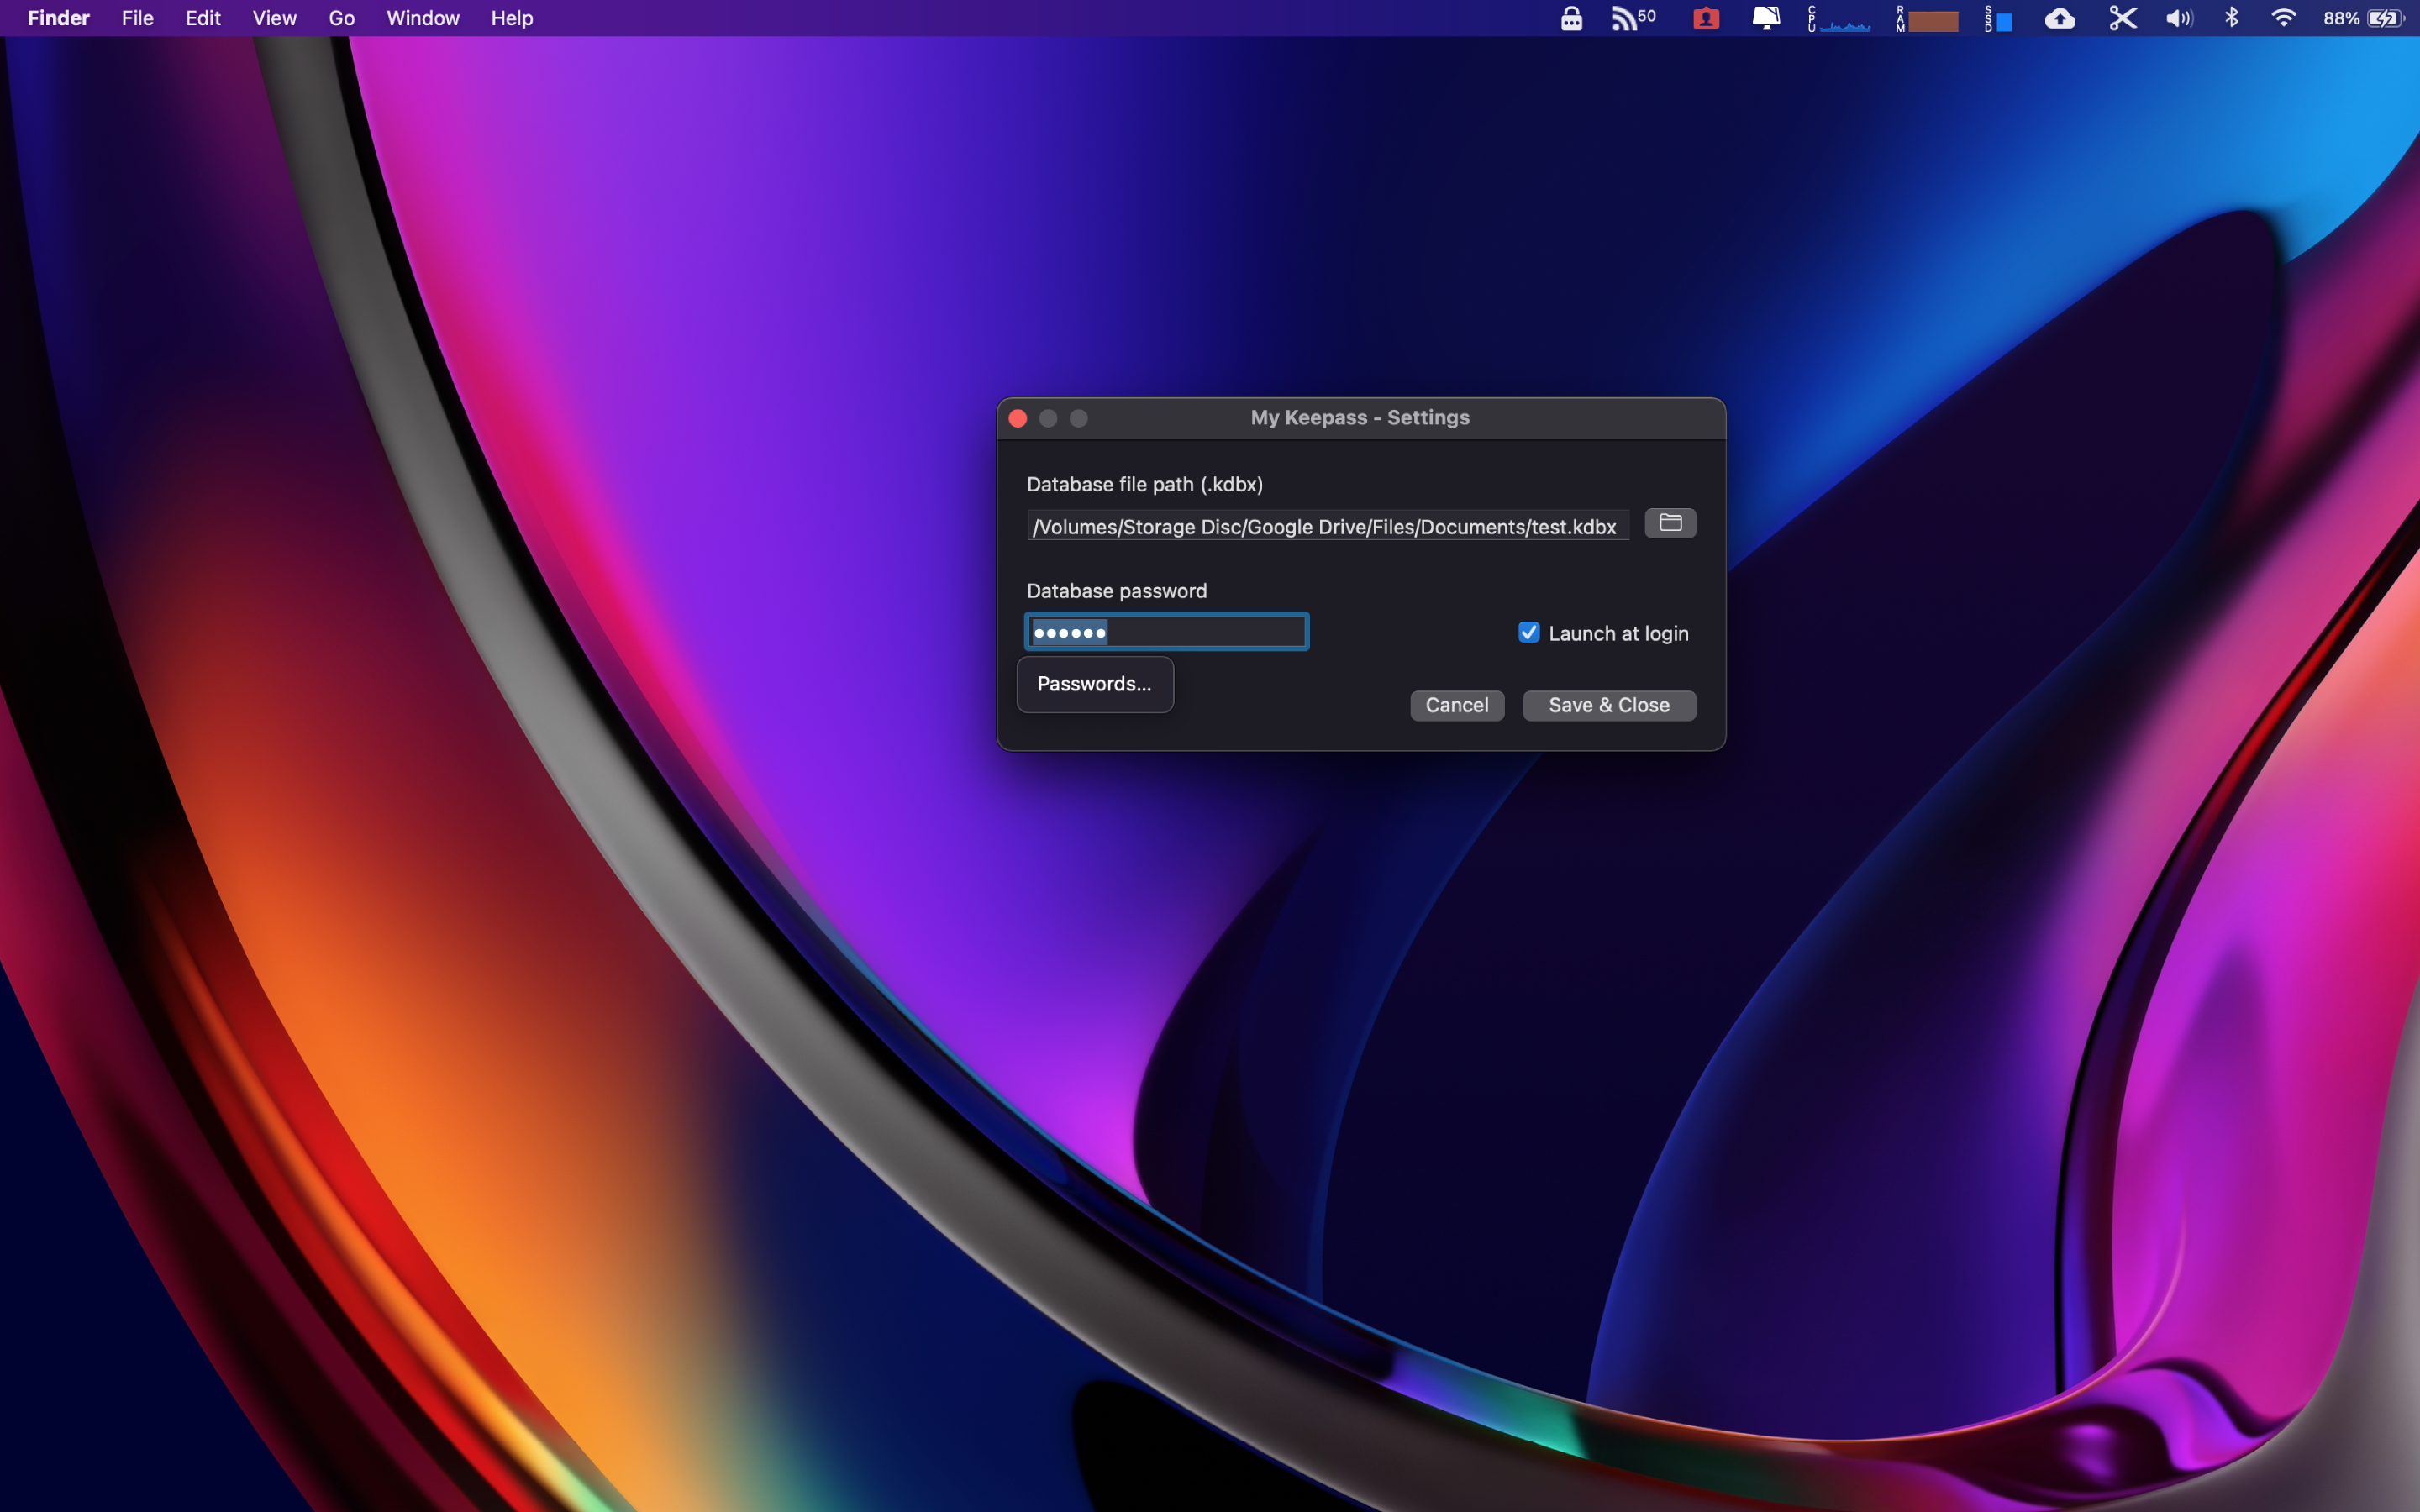The width and height of the screenshot is (2420, 1512).
Task: Close the My Keepass Settings window
Action: pos(1018,418)
